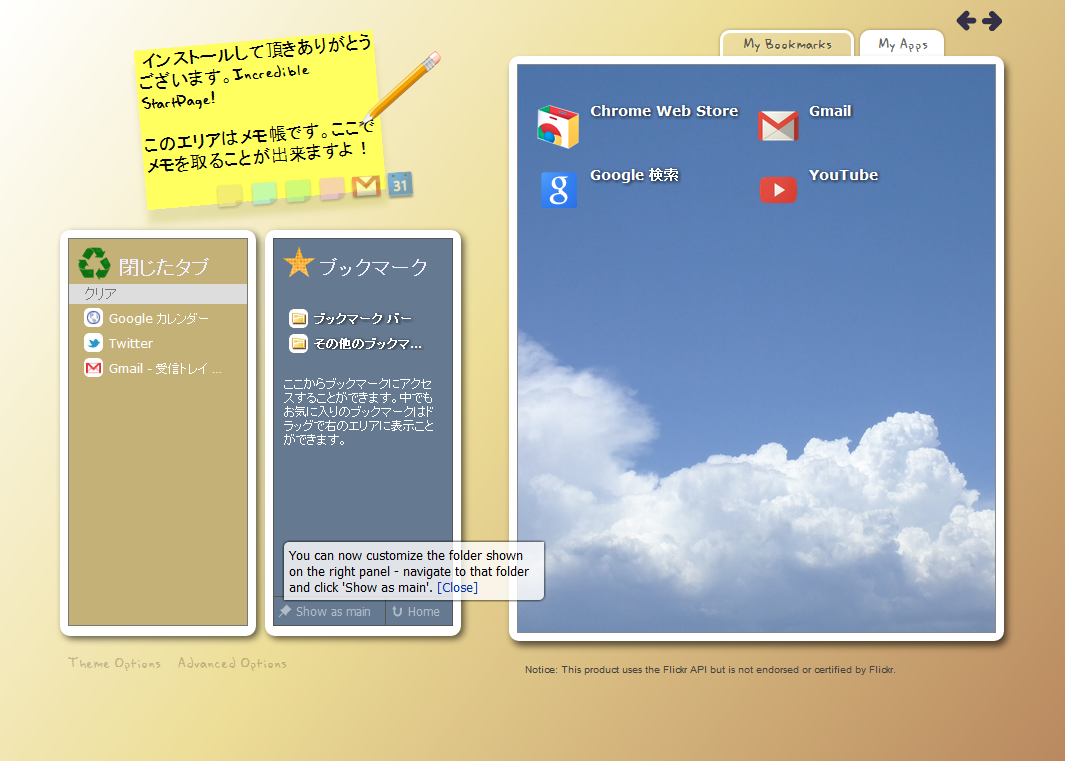Clear closed tabs with クリア
Viewport: 1065px width, 761px height.
point(158,294)
